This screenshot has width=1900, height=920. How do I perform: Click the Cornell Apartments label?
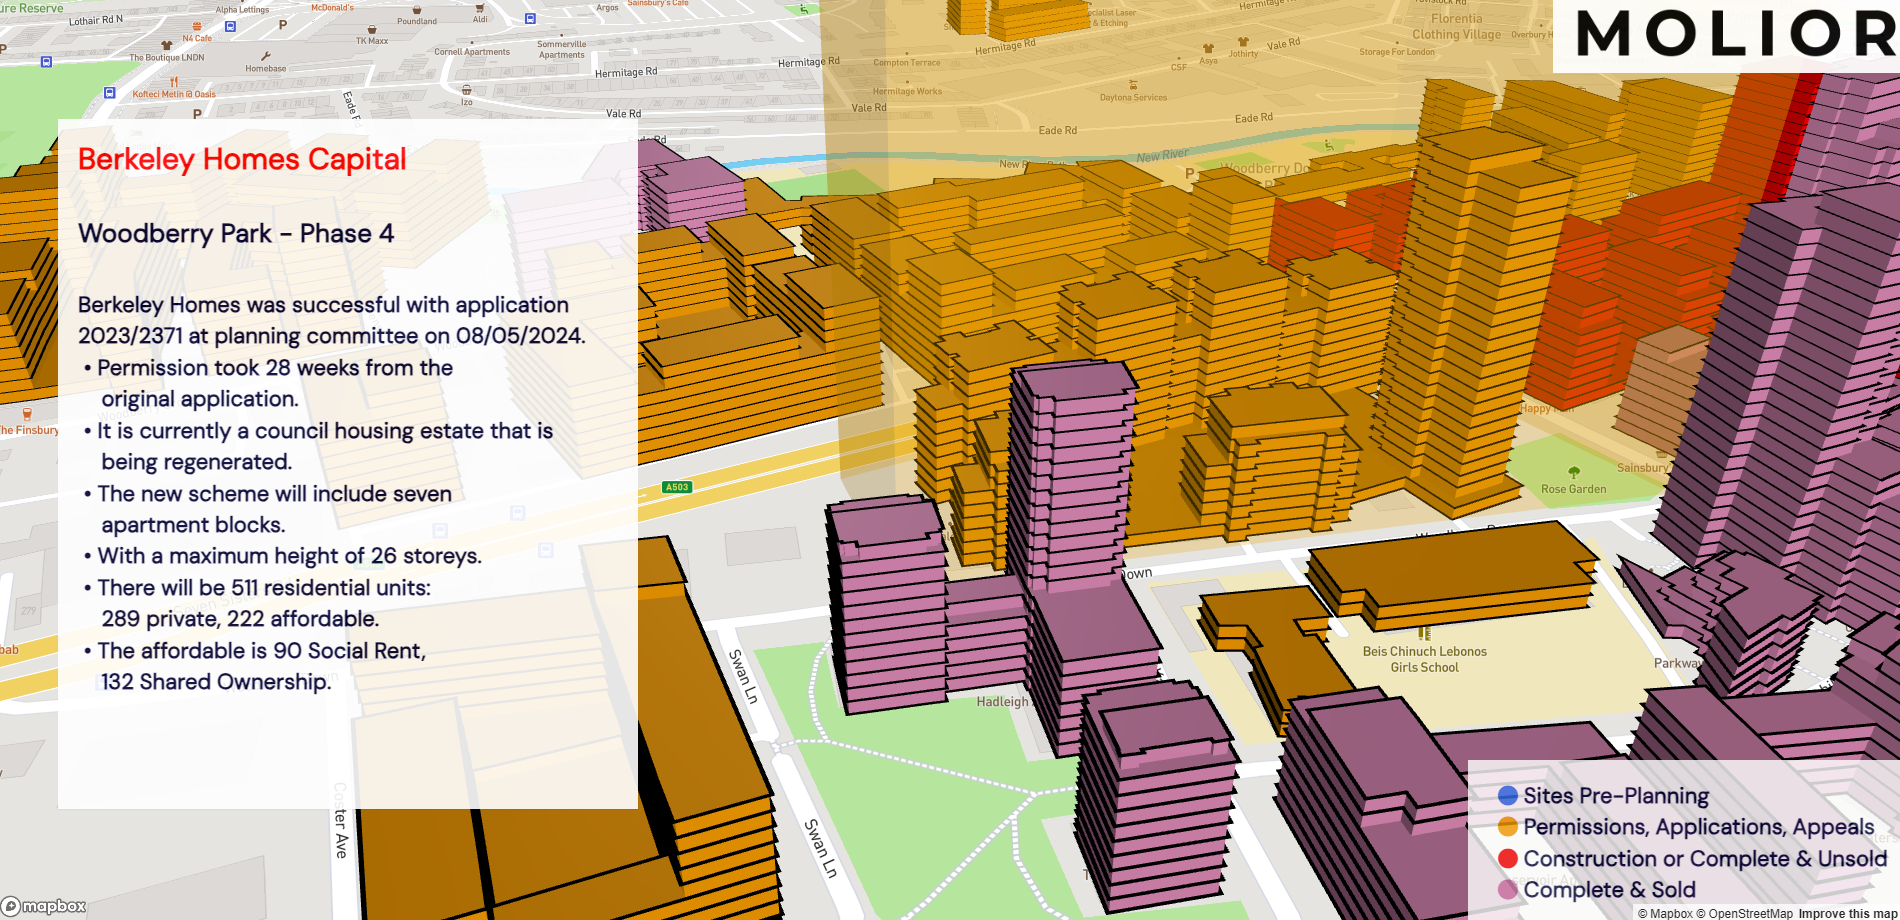472,52
